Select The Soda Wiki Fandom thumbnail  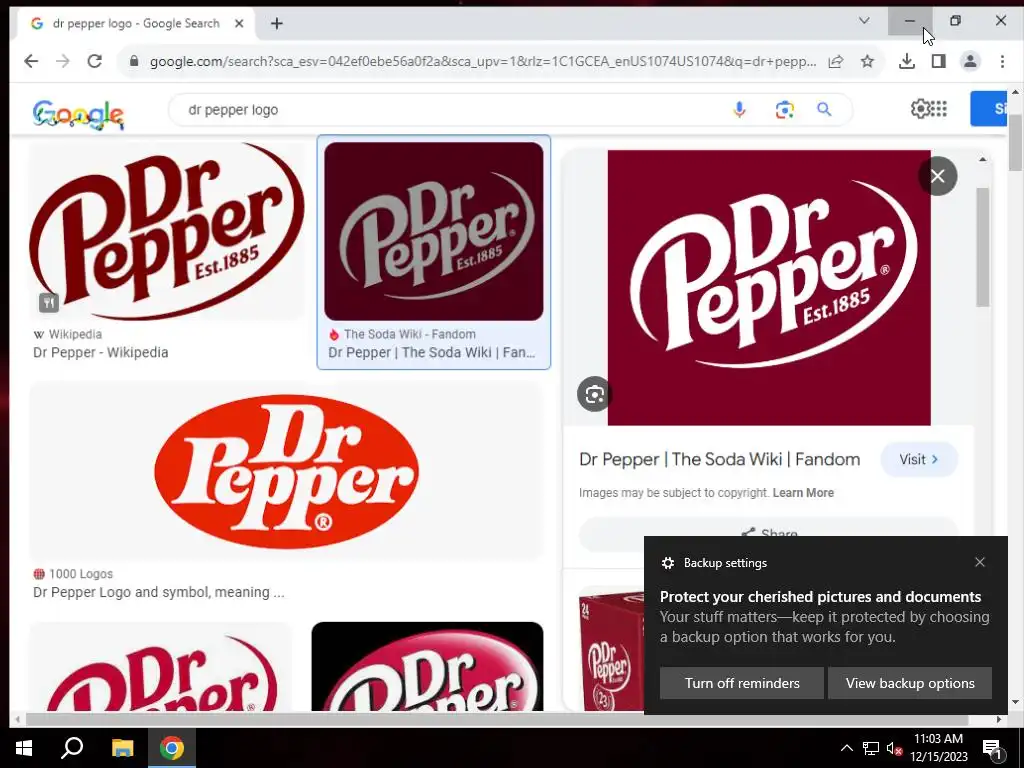pyautogui.click(x=434, y=231)
